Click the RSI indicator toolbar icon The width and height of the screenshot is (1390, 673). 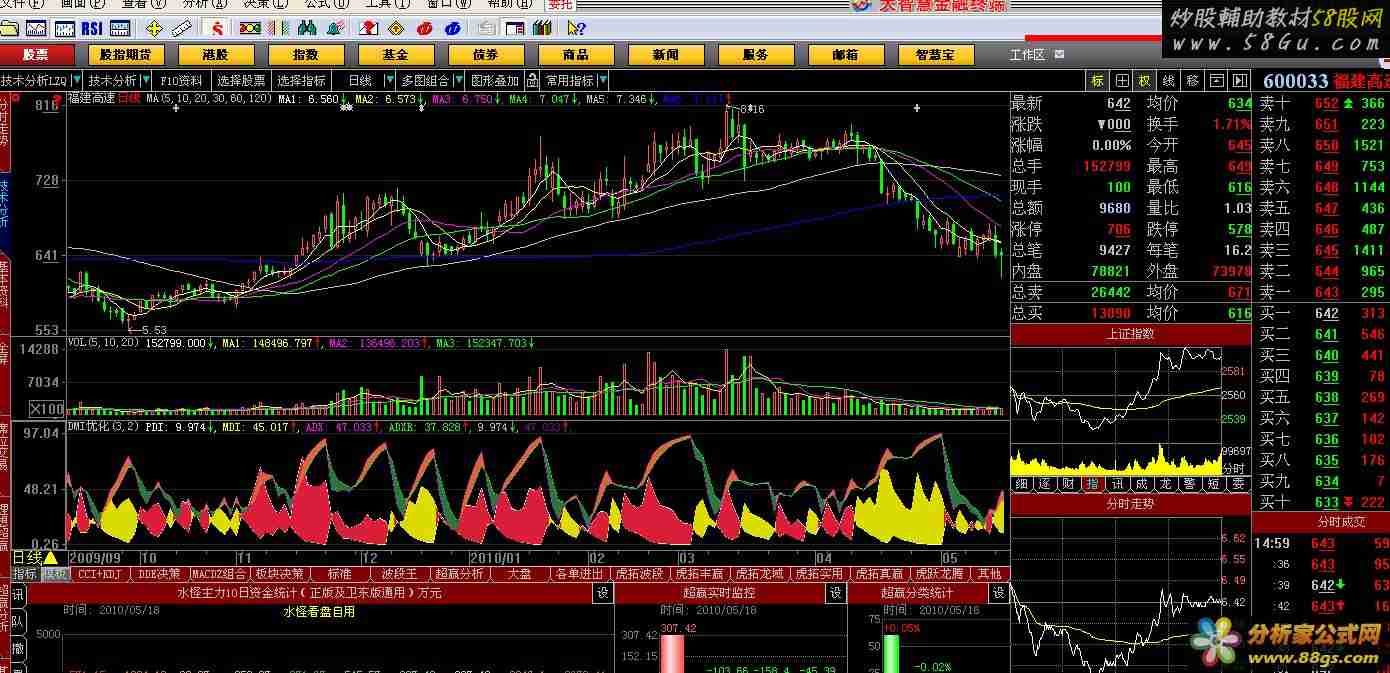pos(92,28)
